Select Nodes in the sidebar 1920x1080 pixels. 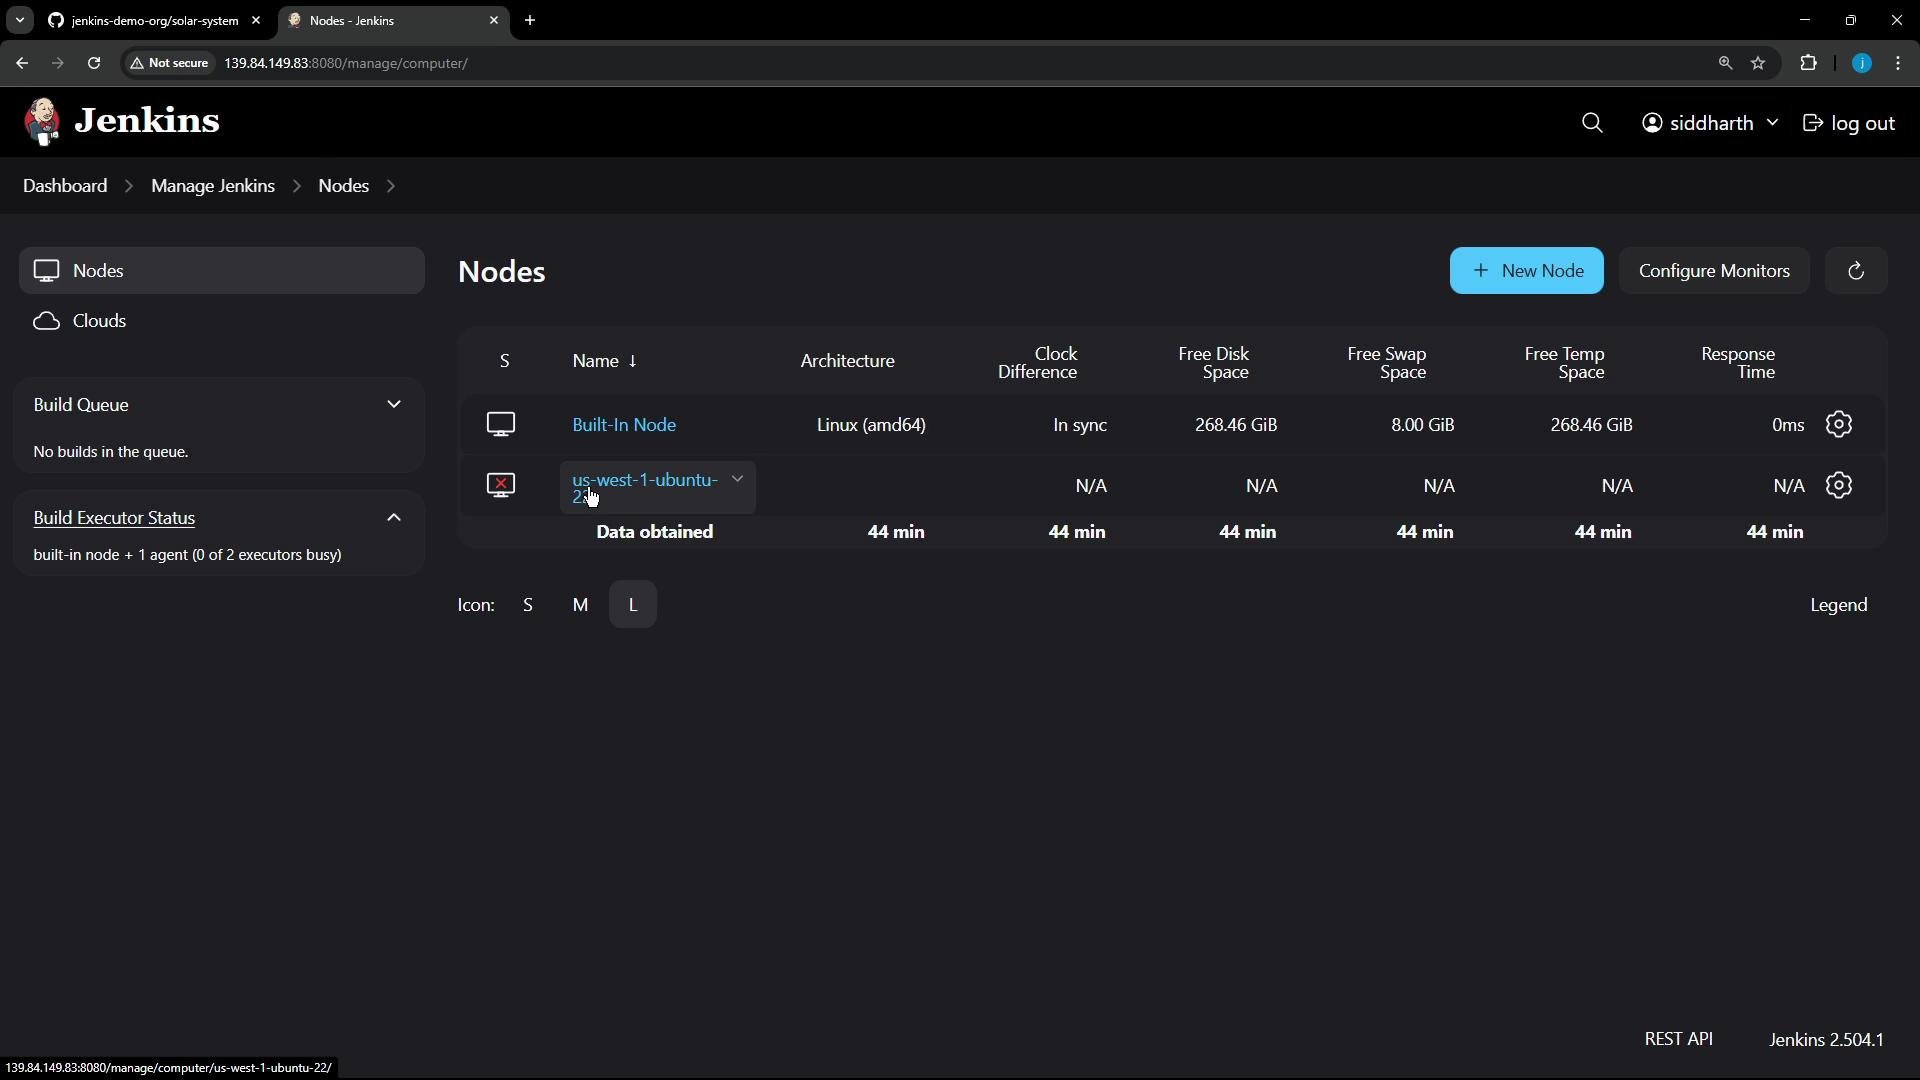click(x=222, y=271)
